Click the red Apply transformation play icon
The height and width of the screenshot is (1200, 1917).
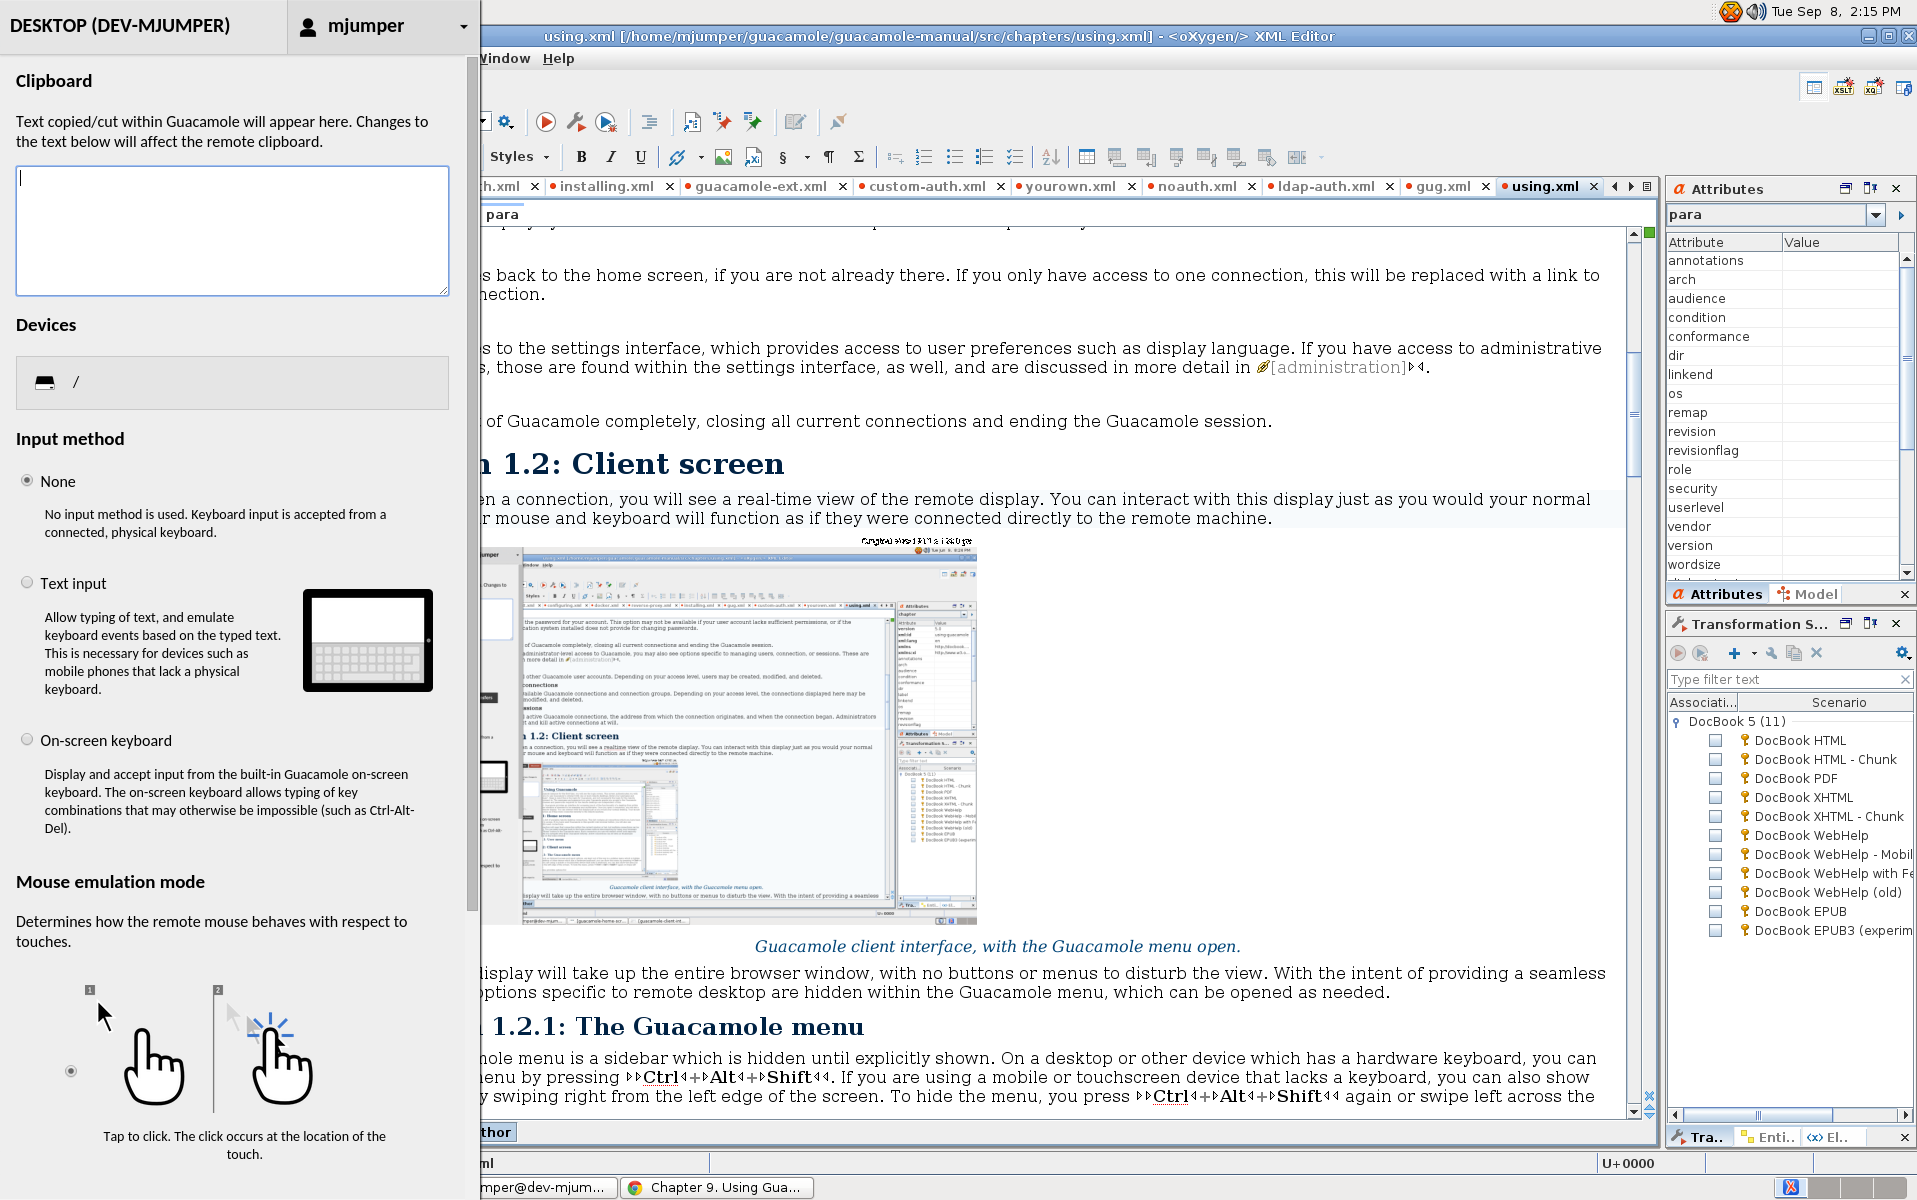point(546,122)
